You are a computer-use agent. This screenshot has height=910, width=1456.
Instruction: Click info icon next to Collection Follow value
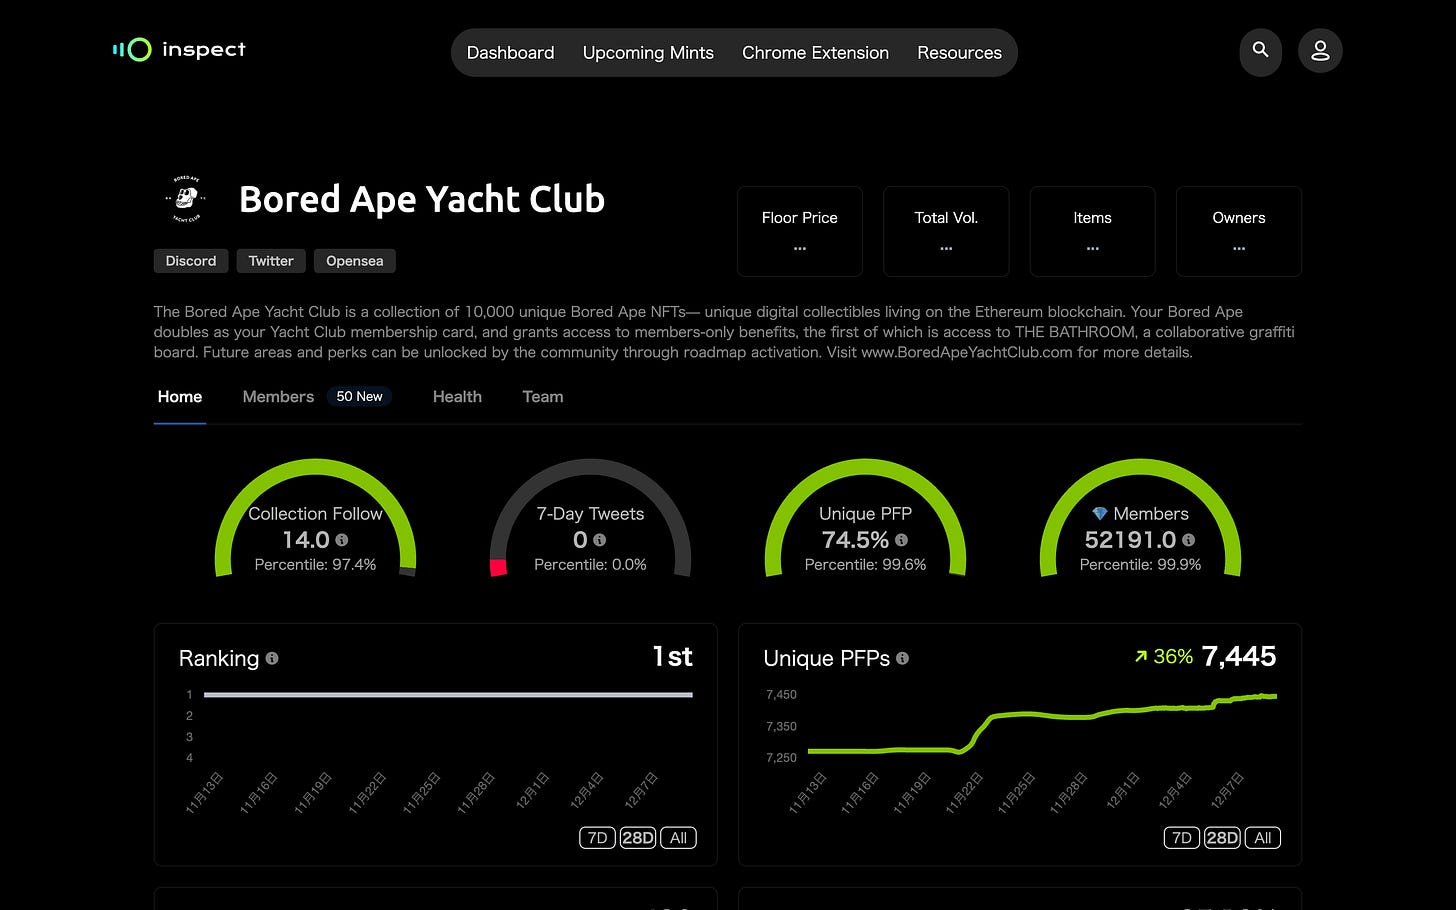click(x=342, y=540)
